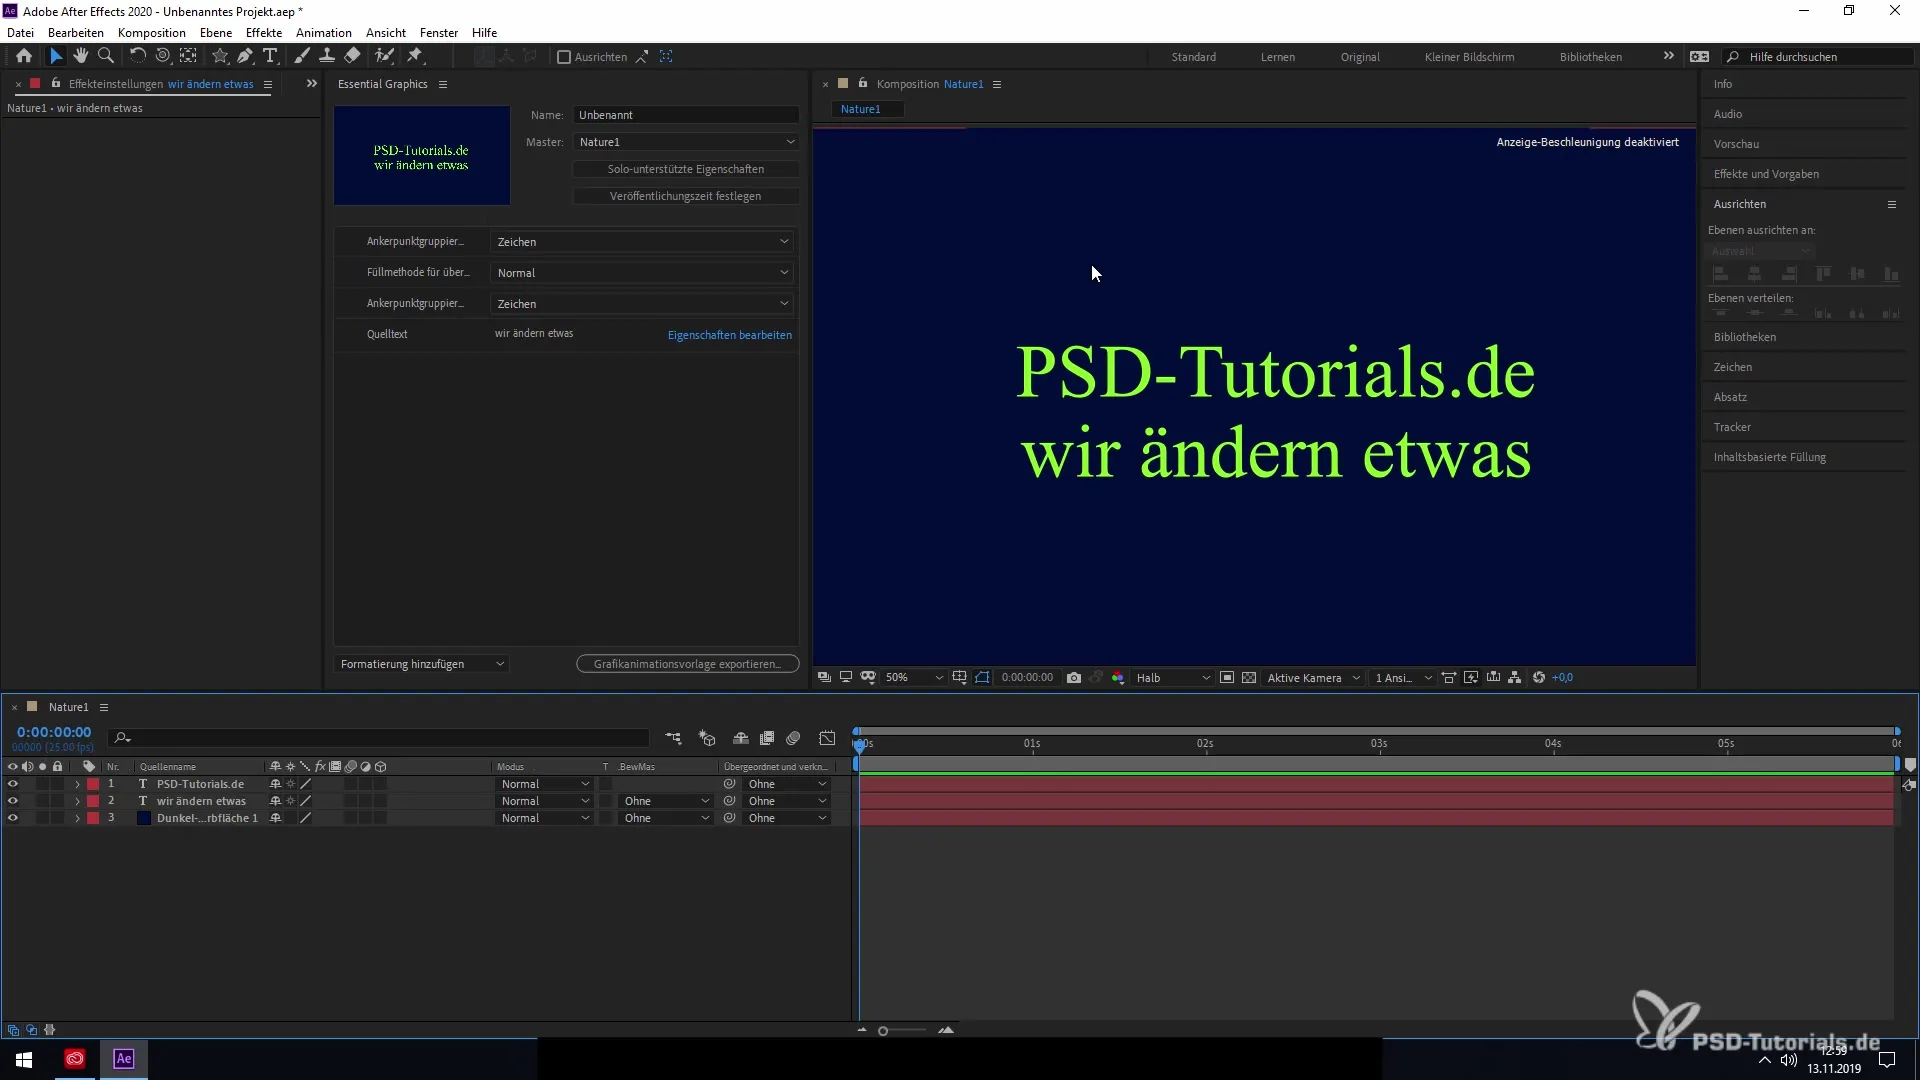Enable the Ausrichten snapping checkbox
Viewport: 1920px width, 1080px height.
pyautogui.click(x=564, y=57)
